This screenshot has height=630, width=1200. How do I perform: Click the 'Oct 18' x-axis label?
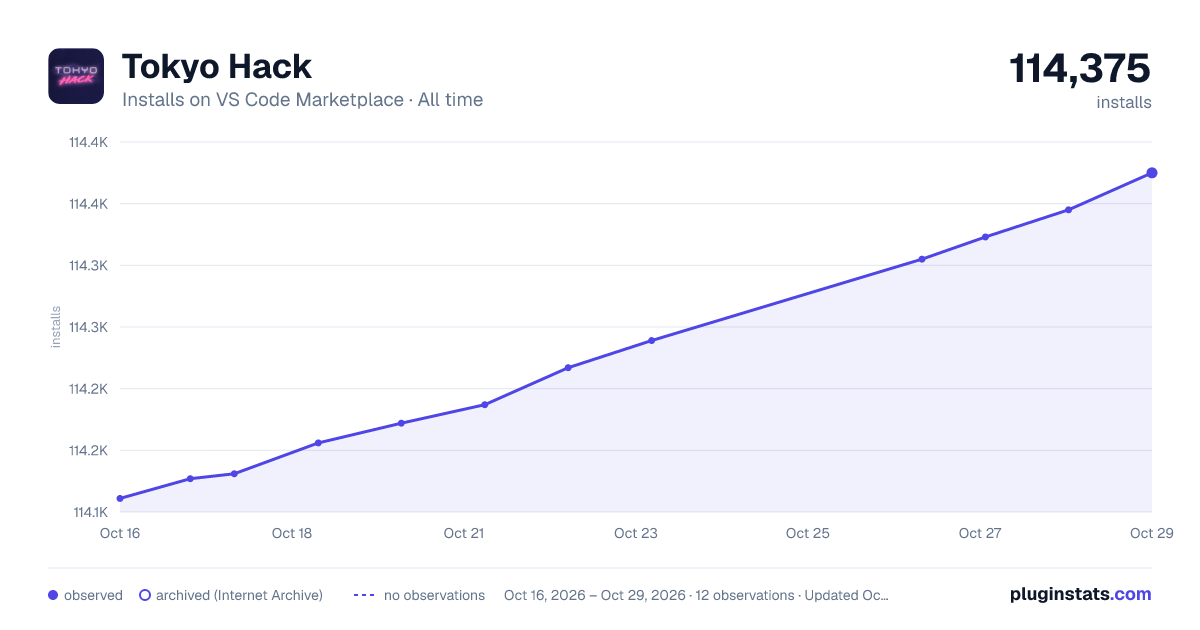[292, 533]
